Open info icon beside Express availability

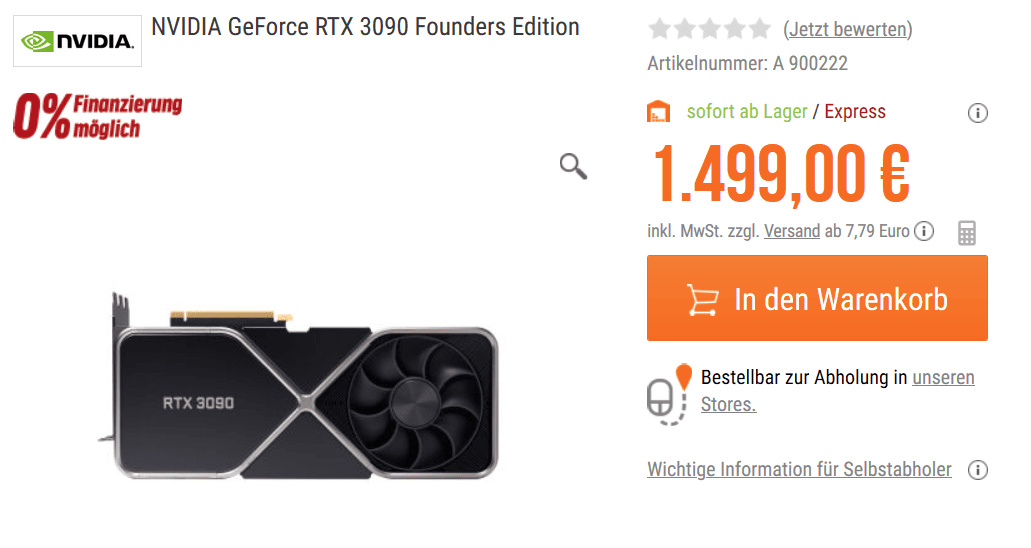coord(978,113)
